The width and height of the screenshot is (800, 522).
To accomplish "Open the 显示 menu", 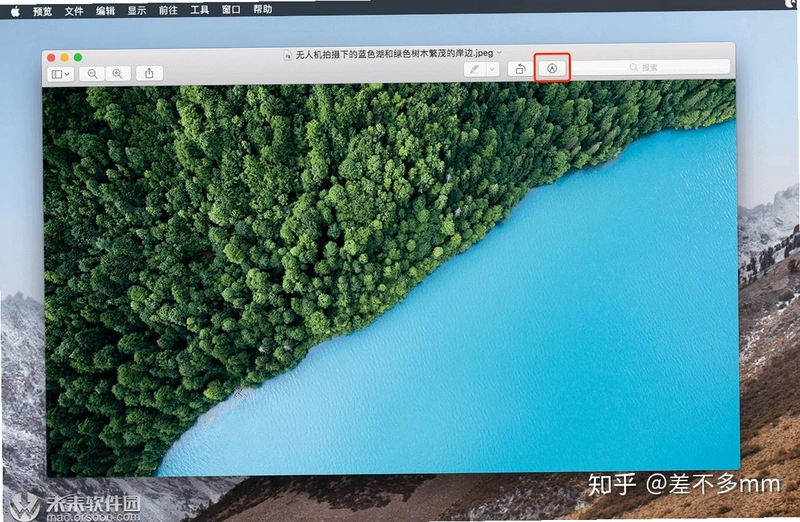I will coord(137,10).
